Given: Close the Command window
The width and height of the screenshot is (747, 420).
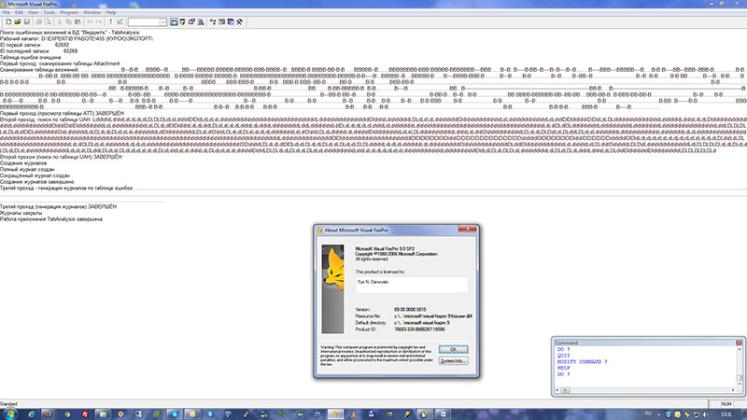Looking at the screenshot, I should [x=739, y=343].
